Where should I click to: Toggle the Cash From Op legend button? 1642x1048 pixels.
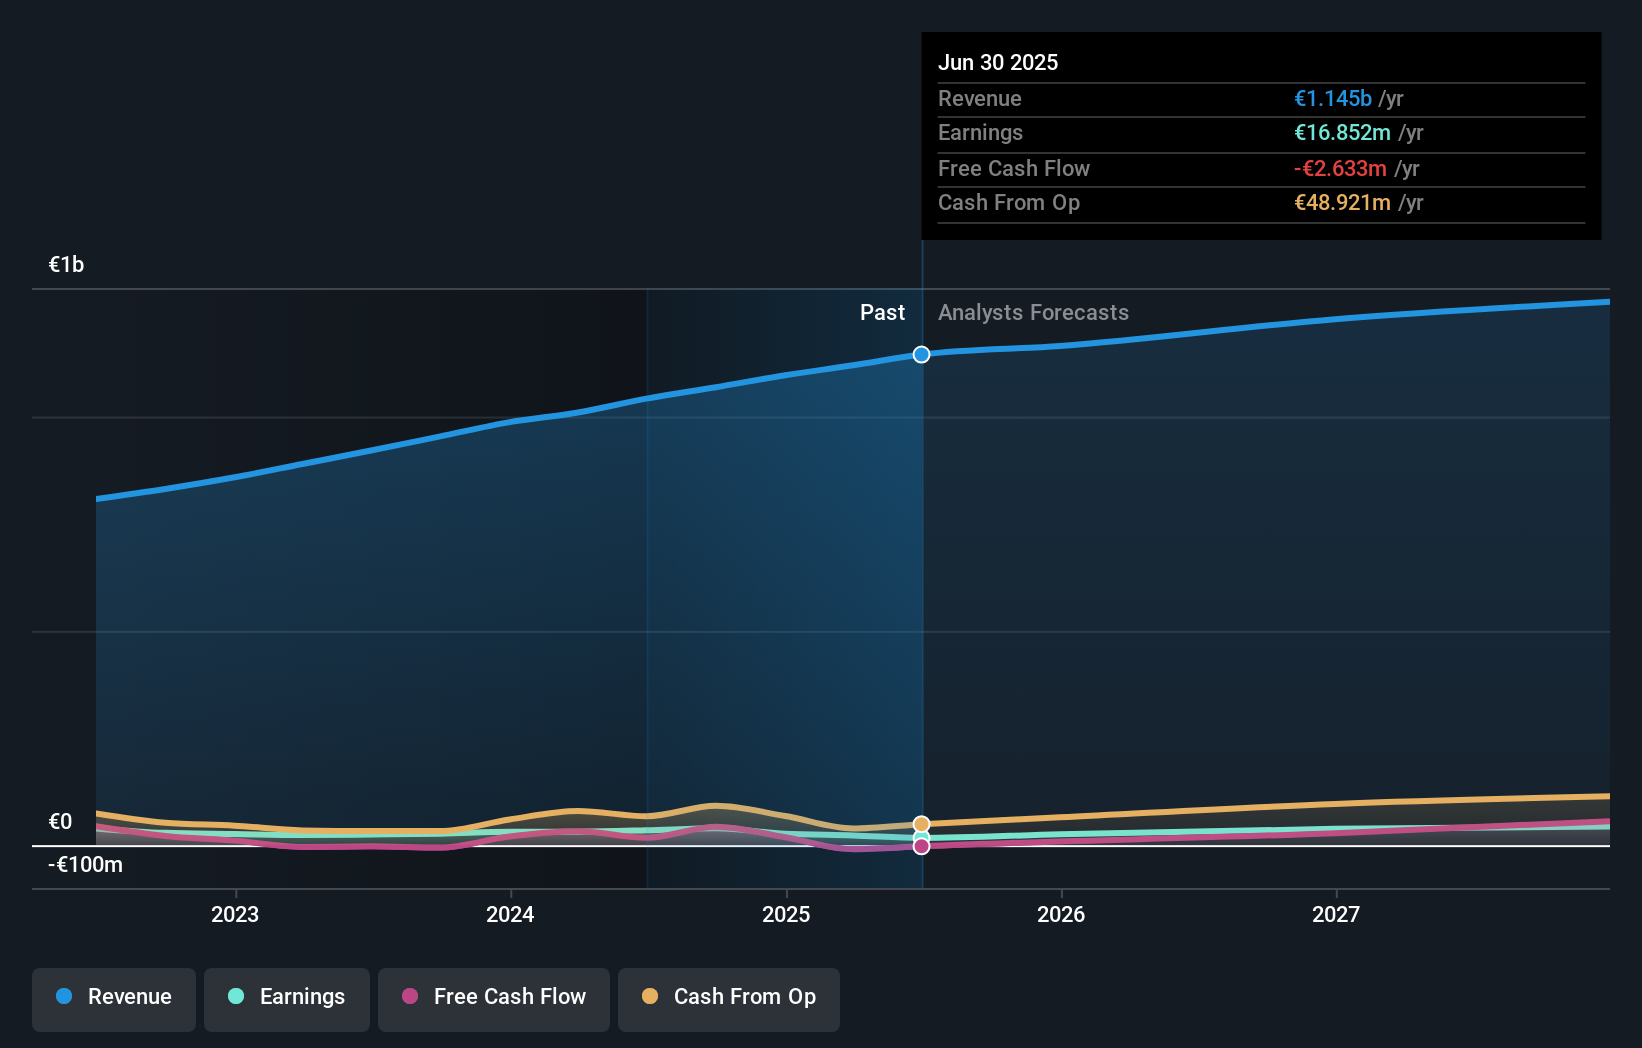tap(729, 999)
